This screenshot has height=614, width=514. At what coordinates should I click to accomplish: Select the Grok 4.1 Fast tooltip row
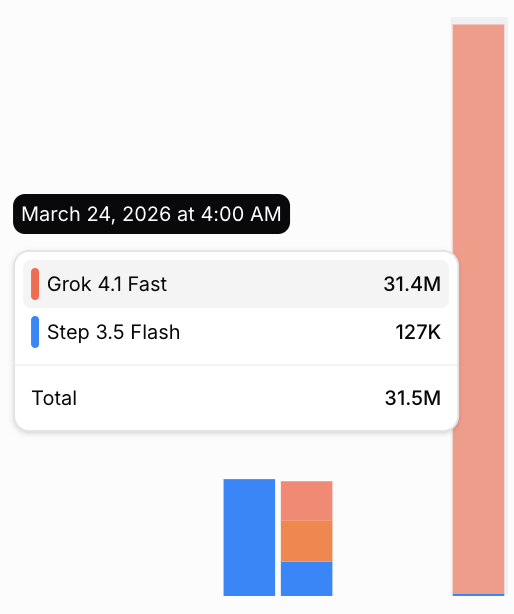coord(236,284)
